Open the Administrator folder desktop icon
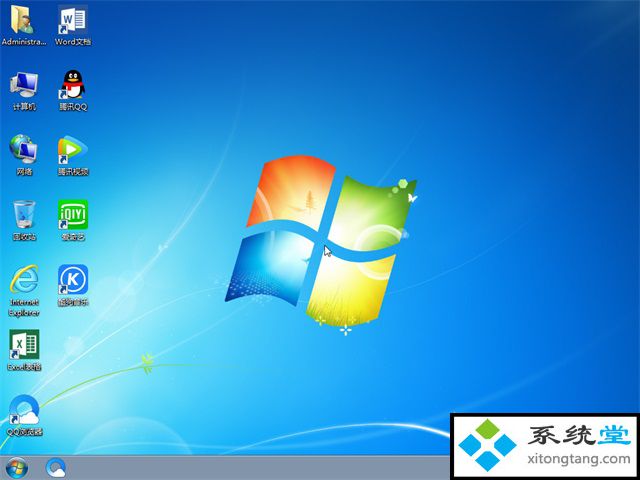The height and width of the screenshot is (480, 640). [x=24, y=25]
